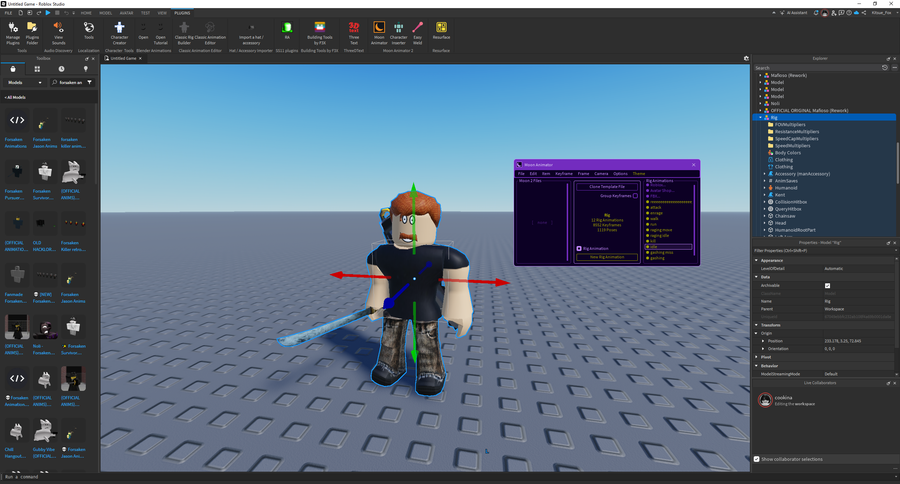The height and width of the screenshot is (484, 900).
Task: Click the Explorer search field
Action: tap(817, 68)
